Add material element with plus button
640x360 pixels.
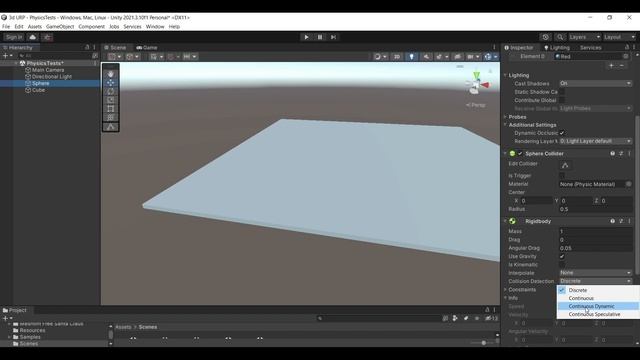click(611, 66)
